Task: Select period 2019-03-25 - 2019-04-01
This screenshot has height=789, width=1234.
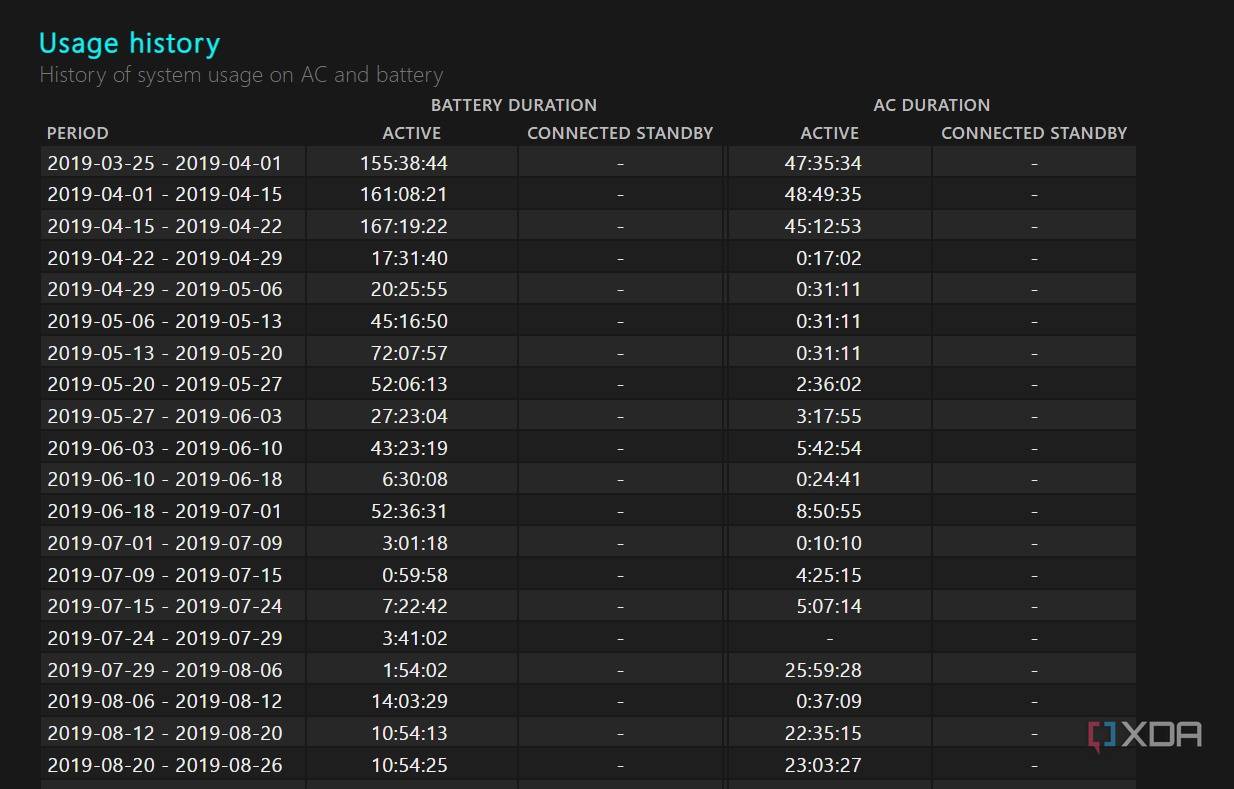Action: (165, 162)
